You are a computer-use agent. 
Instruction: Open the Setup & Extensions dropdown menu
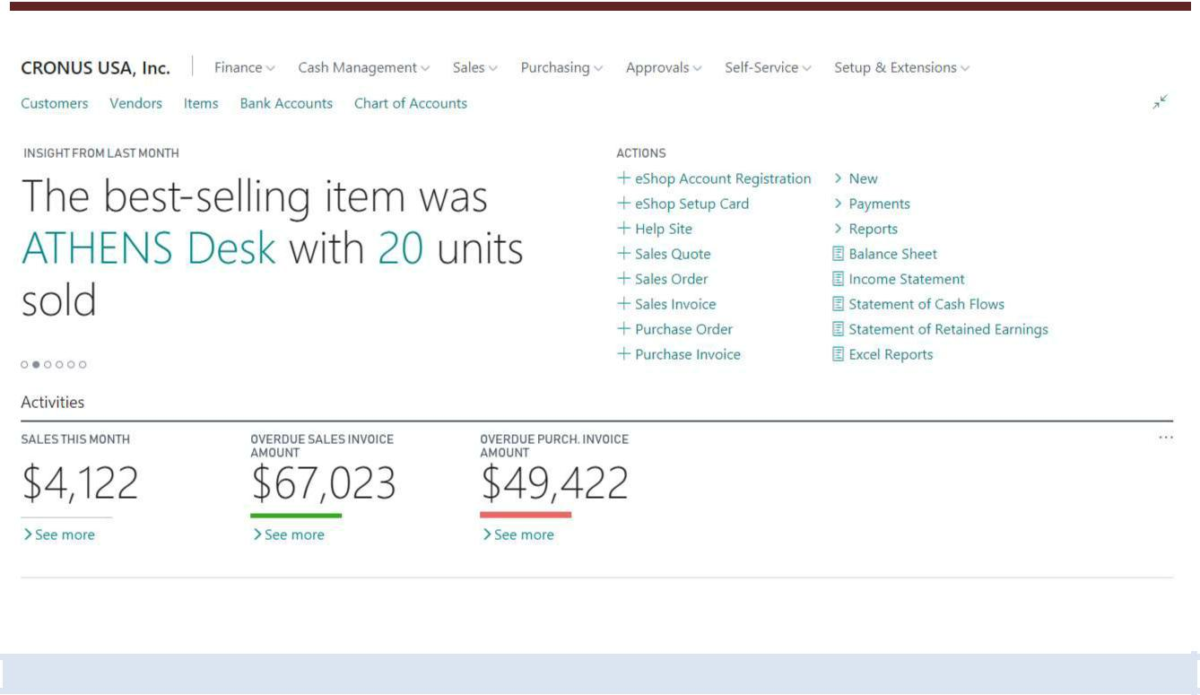tap(902, 68)
